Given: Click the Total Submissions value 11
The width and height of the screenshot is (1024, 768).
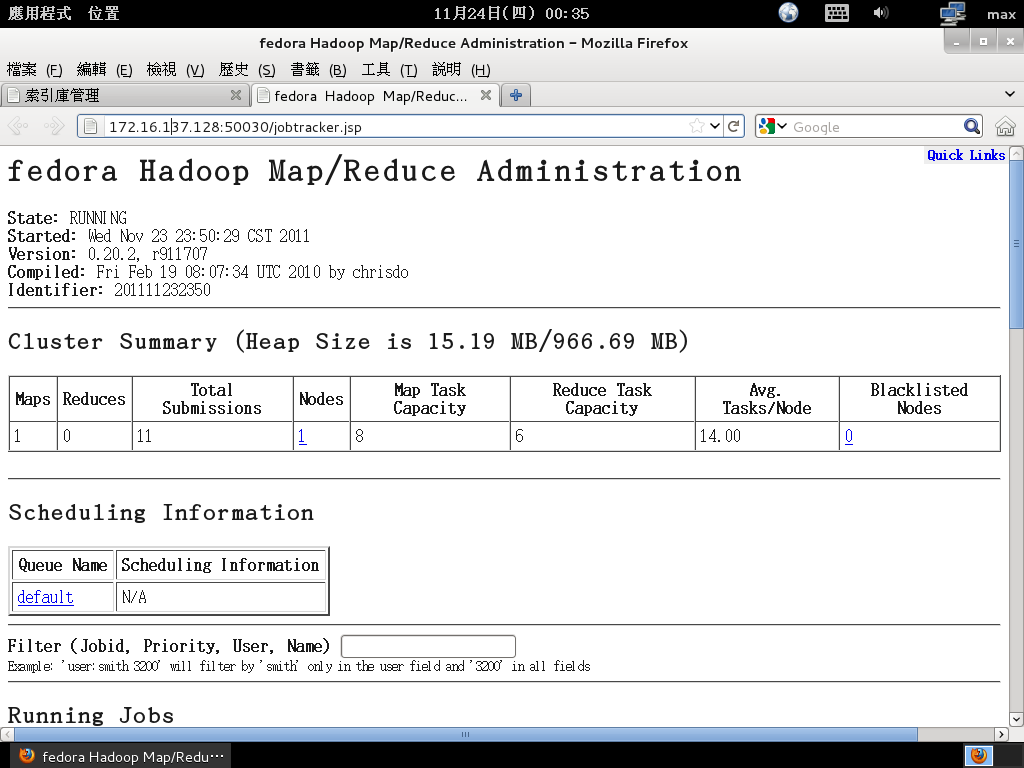Looking at the screenshot, I should click(x=144, y=436).
